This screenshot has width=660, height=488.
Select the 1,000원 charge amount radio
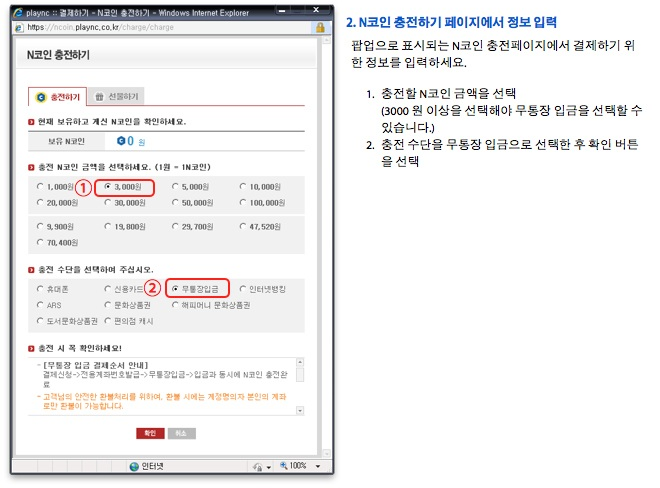point(40,187)
